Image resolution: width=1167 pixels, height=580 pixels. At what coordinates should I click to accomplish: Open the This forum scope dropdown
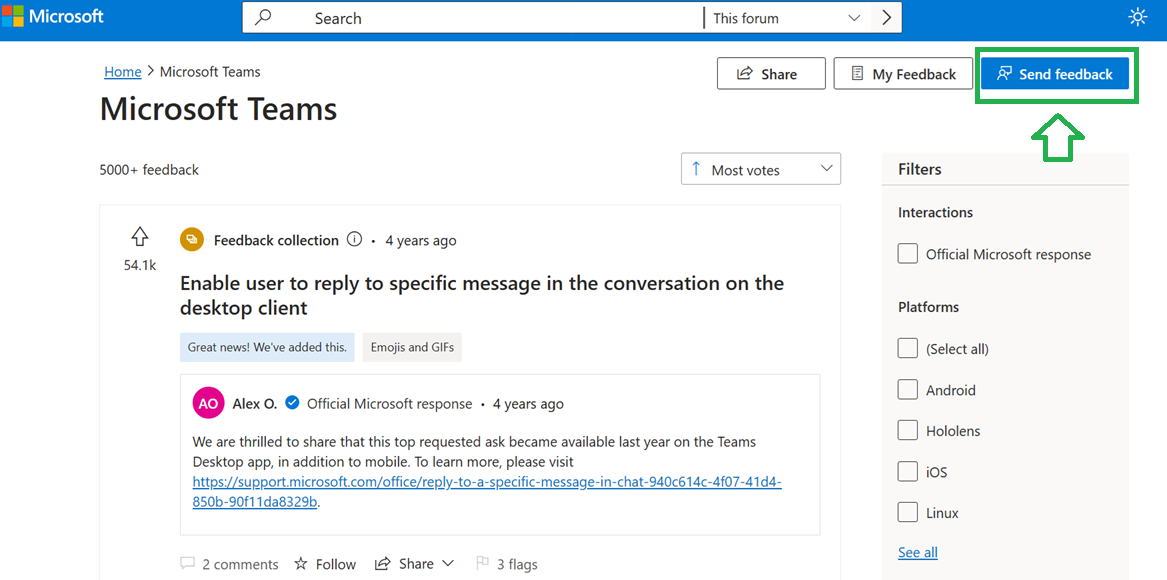[x=787, y=18]
